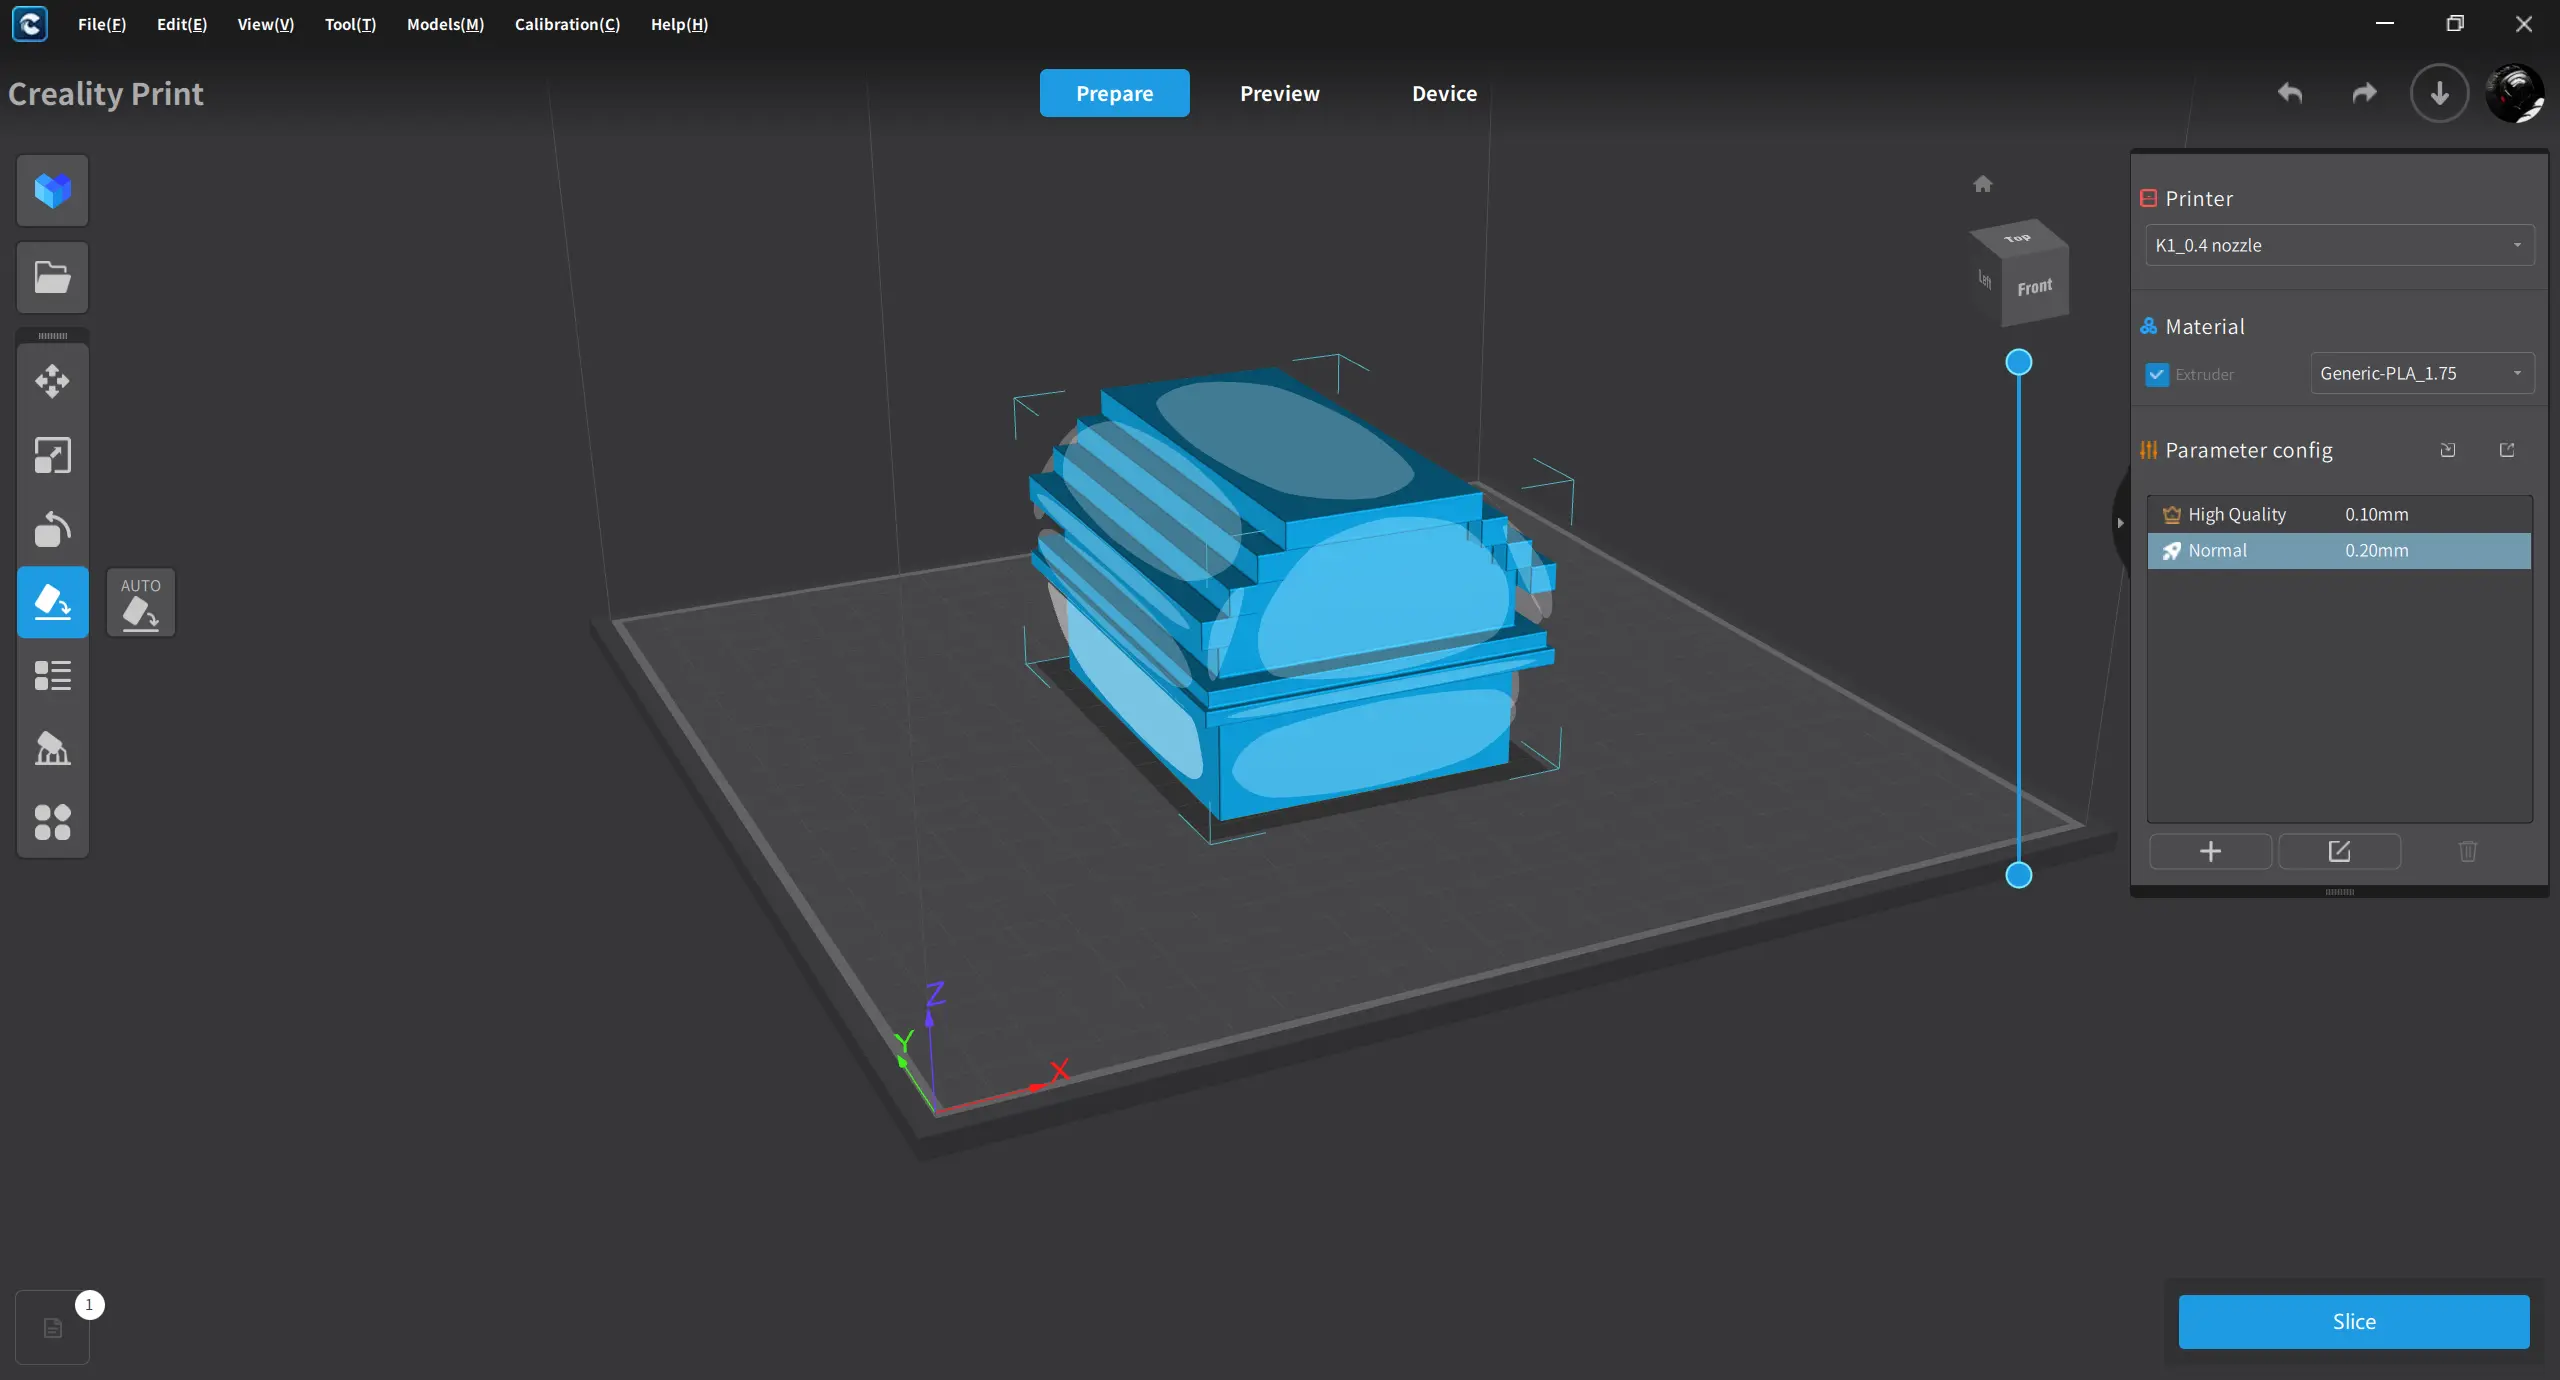Open the download manager arrow icon
This screenshot has height=1380, width=2560.
click(2440, 93)
